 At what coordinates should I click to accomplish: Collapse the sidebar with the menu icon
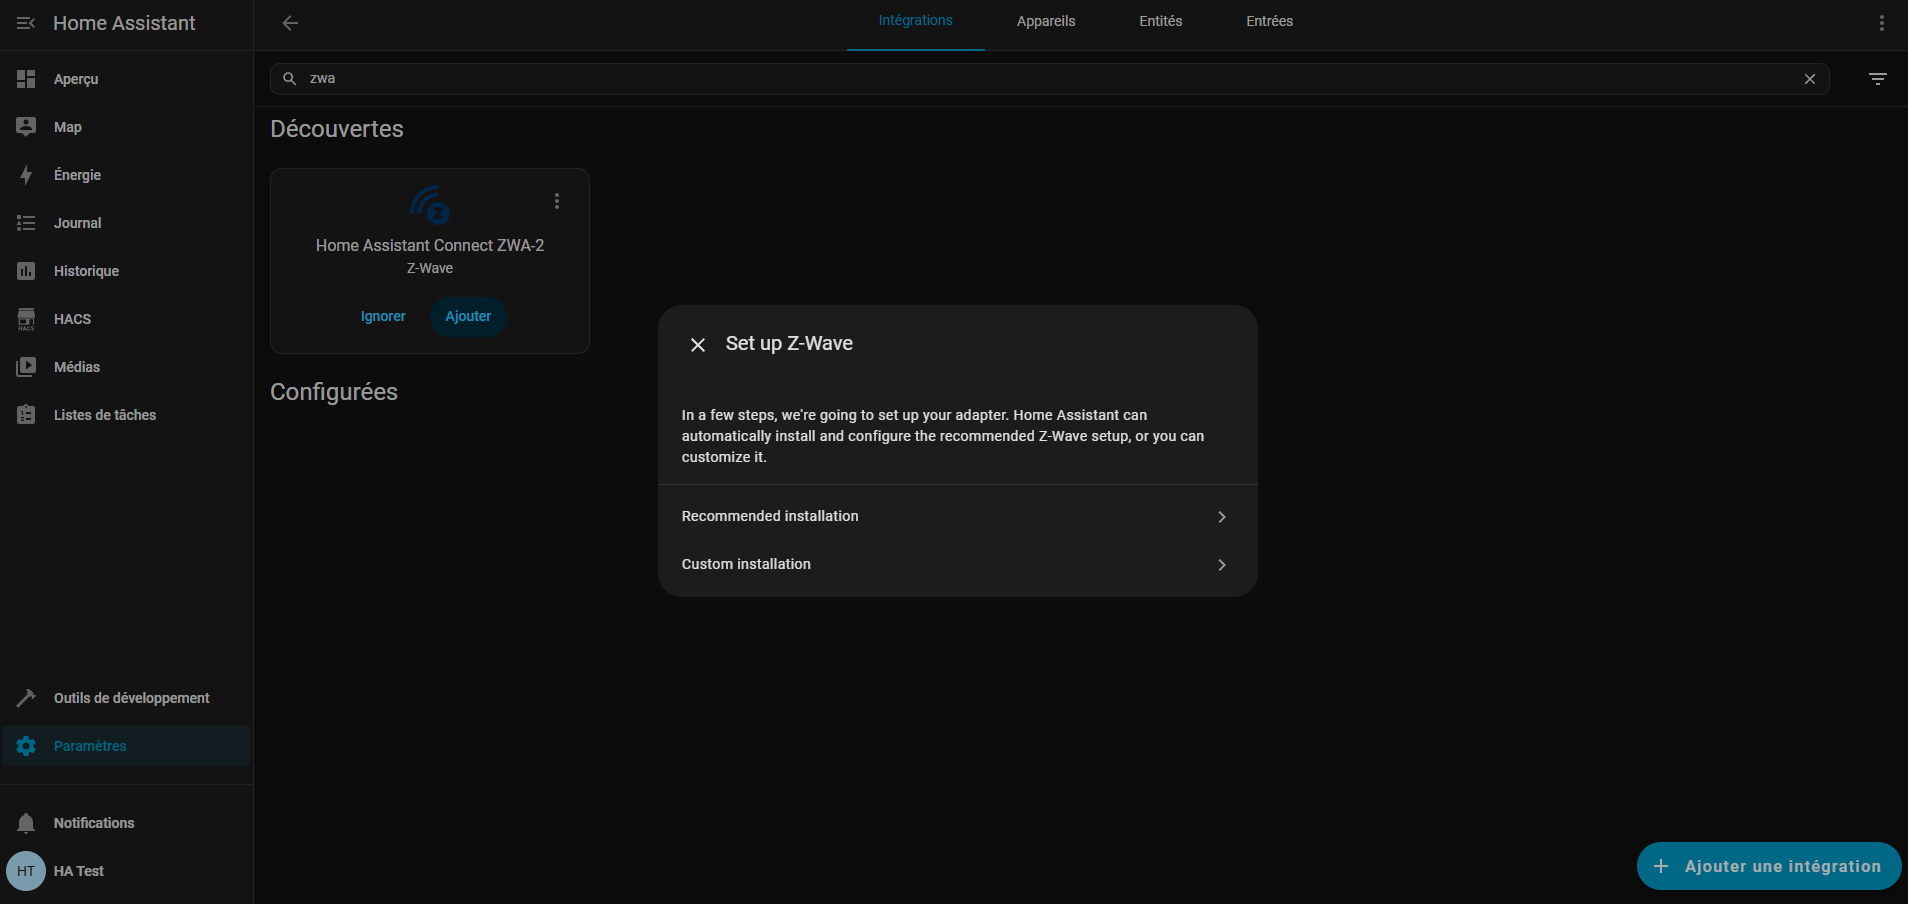point(26,23)
